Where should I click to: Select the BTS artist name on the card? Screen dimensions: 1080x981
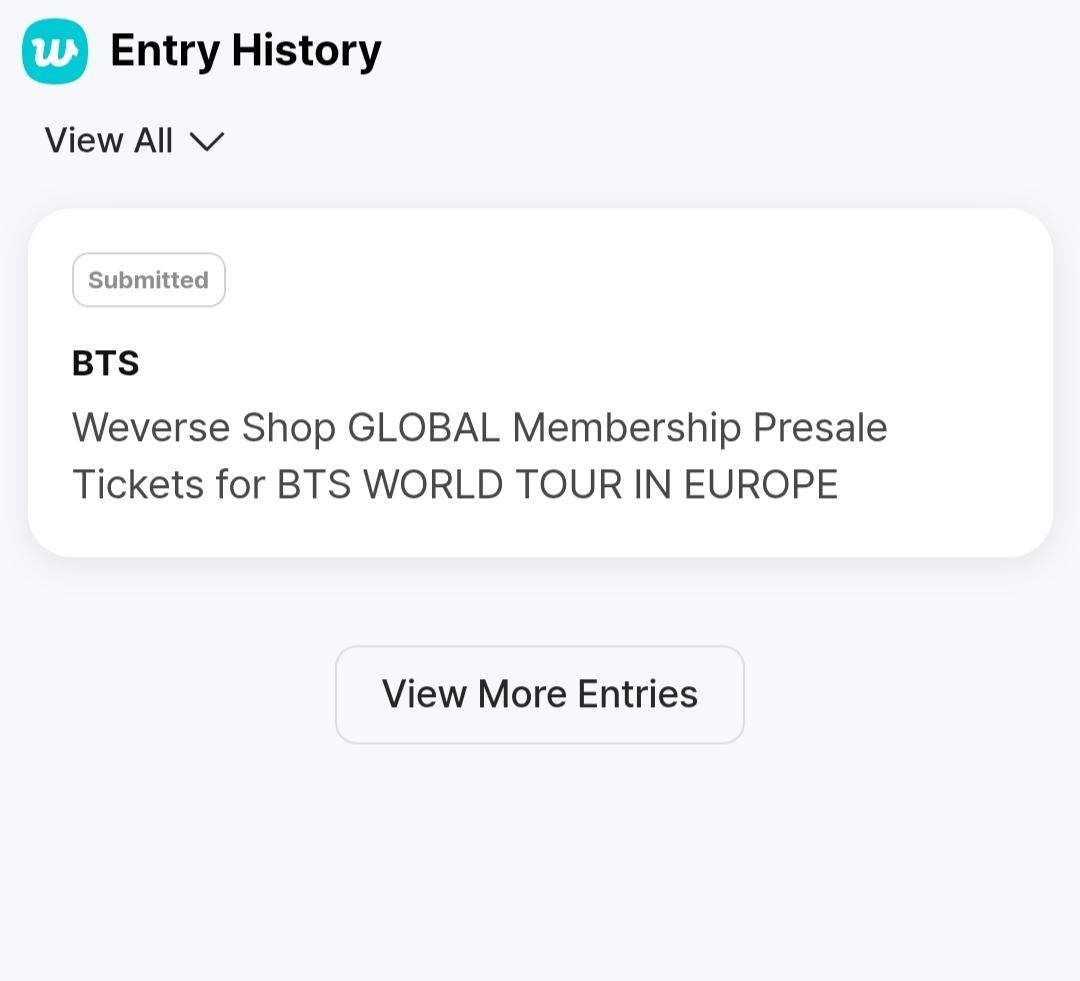pyautogui.click(x=106, y=363)
